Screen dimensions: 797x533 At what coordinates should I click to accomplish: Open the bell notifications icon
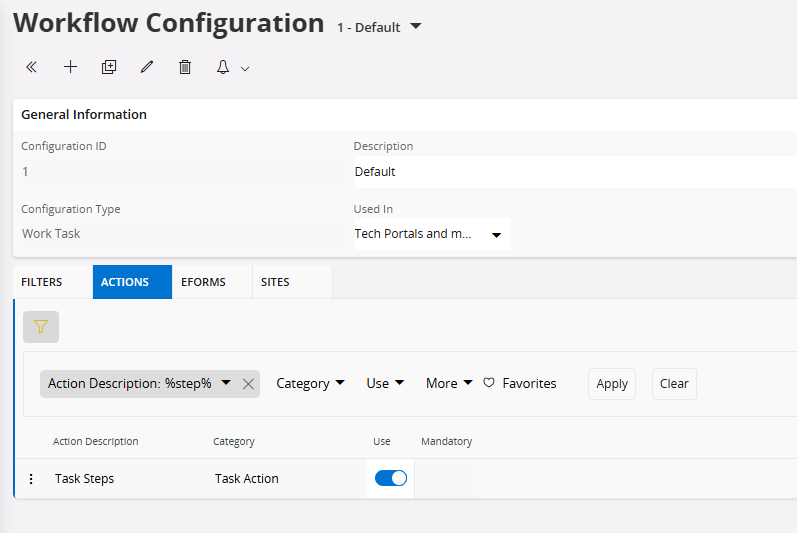click(223, 67)
